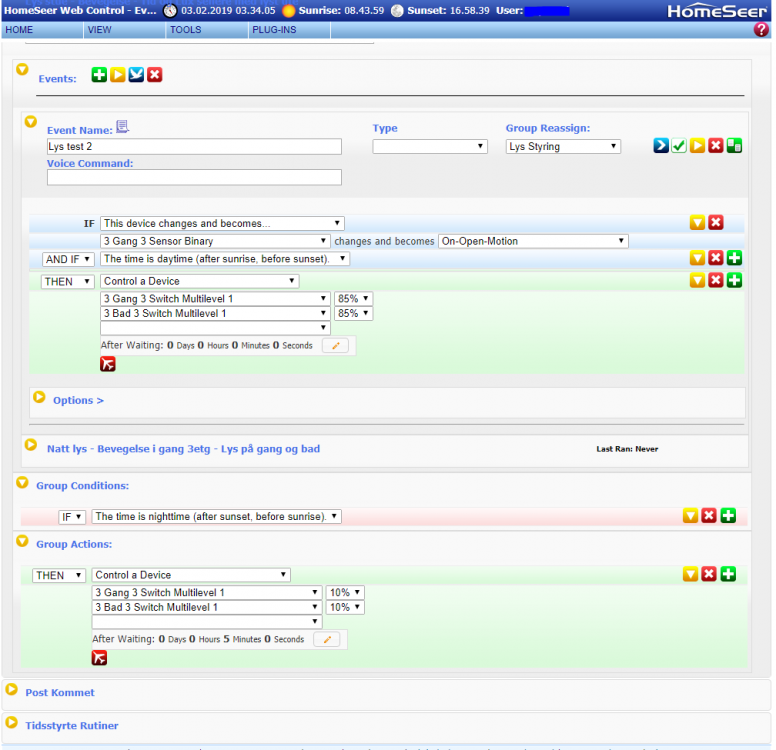The height and width of the screenshot is (750, 776).
Task: Click green checkmark to save Lys test 2
Action: click(679, 146)
